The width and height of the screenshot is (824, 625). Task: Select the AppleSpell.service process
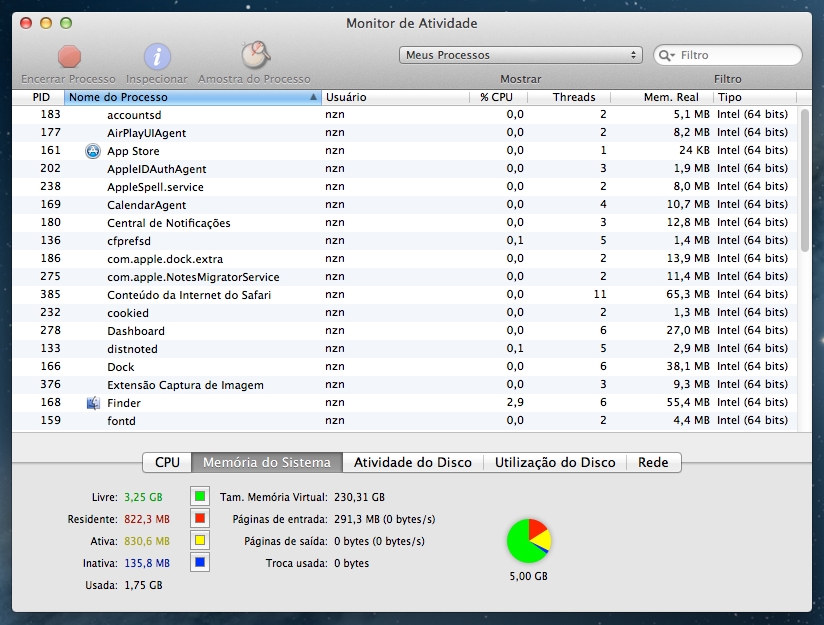click(404, 187)
